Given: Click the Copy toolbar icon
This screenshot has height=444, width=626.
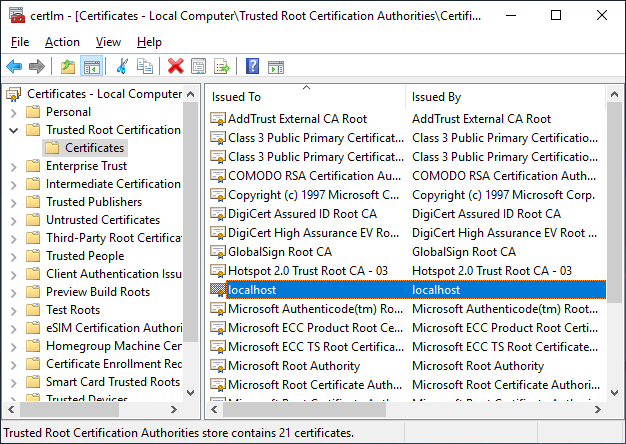Looking at the screenshot, I should (145, 66).
